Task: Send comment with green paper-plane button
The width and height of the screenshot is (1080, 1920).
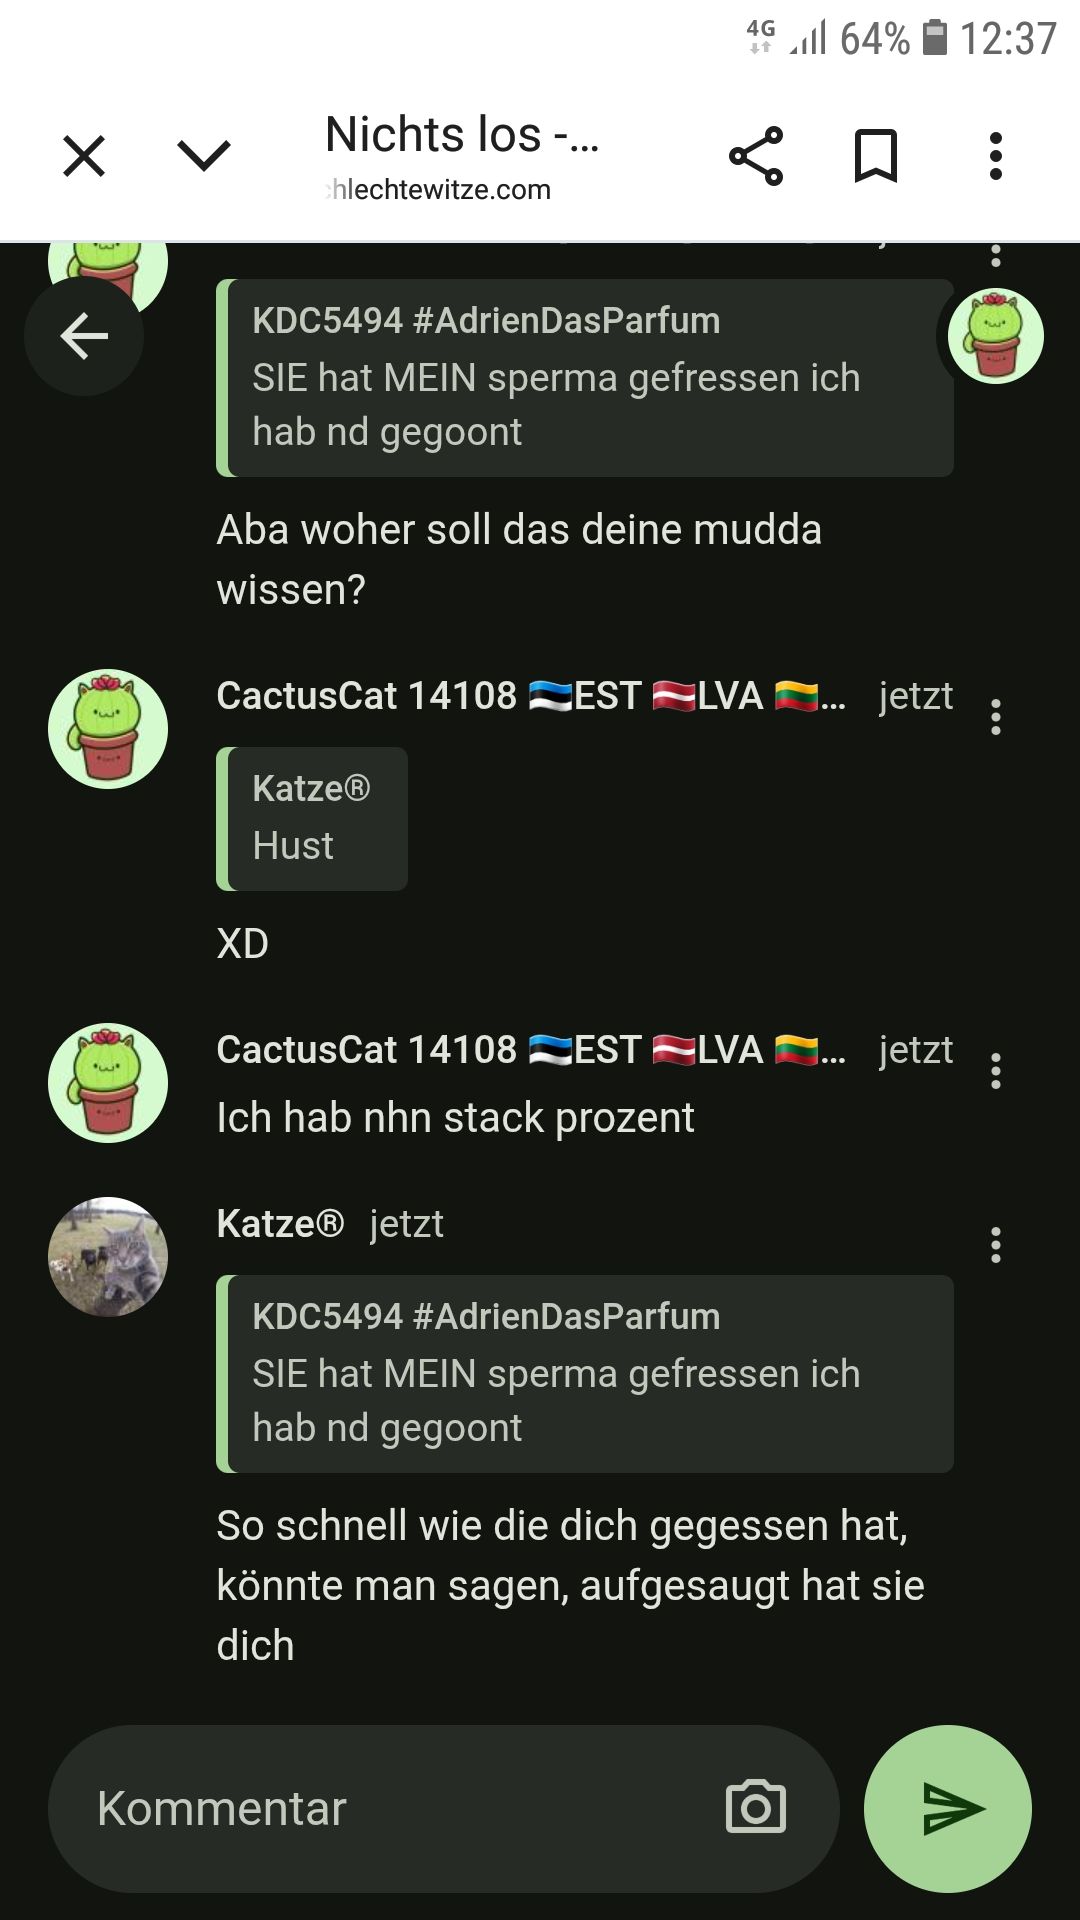Action: [948, 1808]
